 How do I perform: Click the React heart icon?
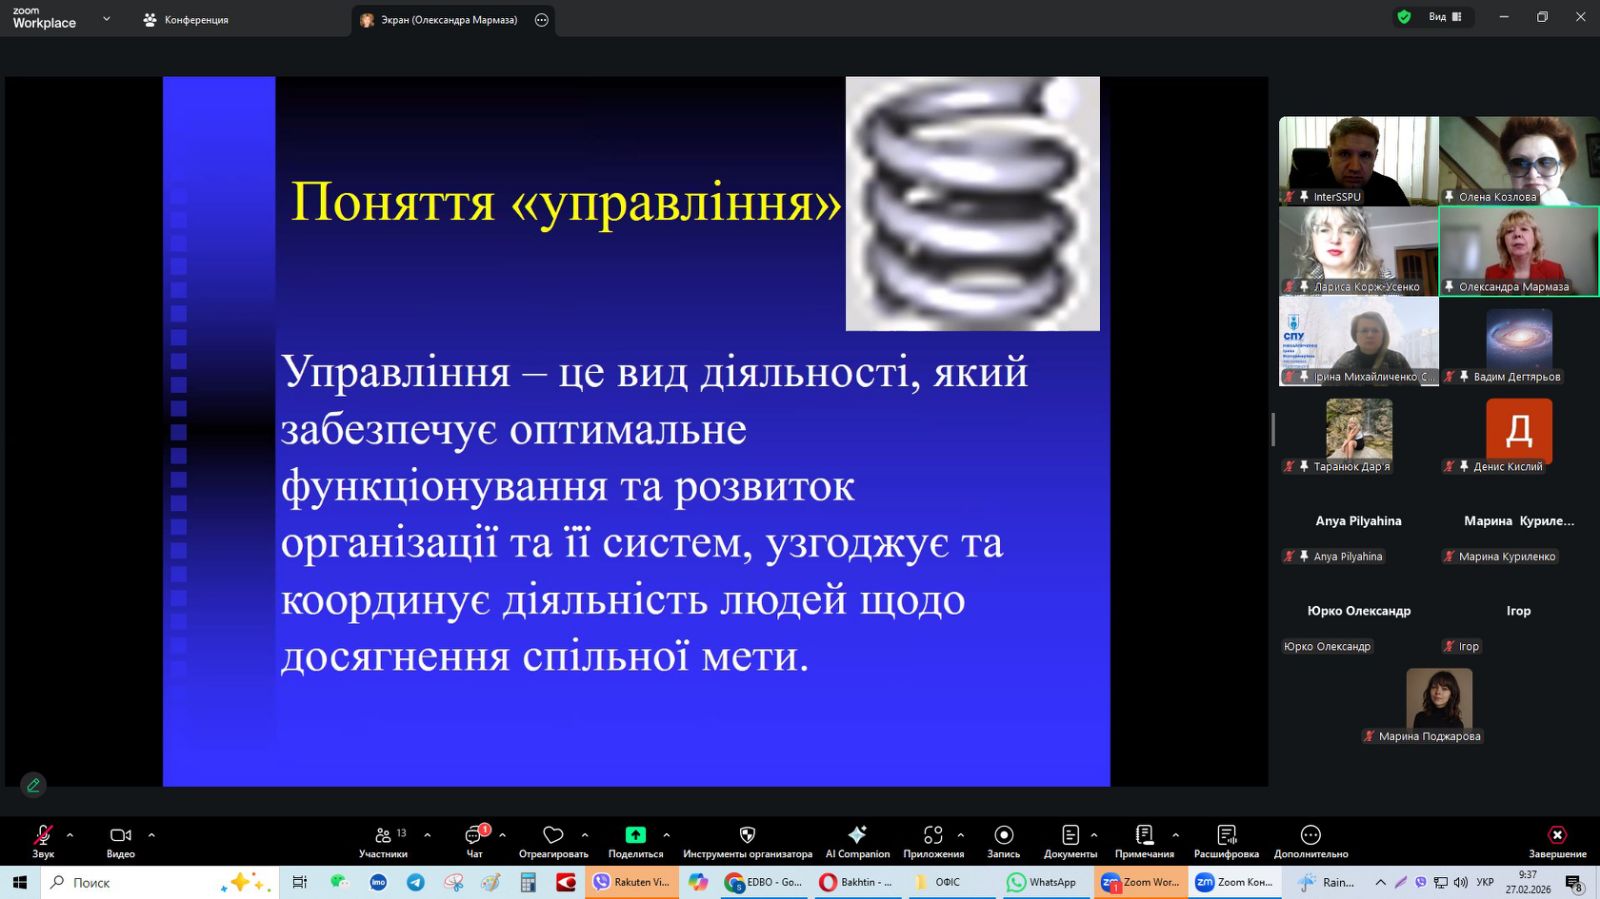553,835
